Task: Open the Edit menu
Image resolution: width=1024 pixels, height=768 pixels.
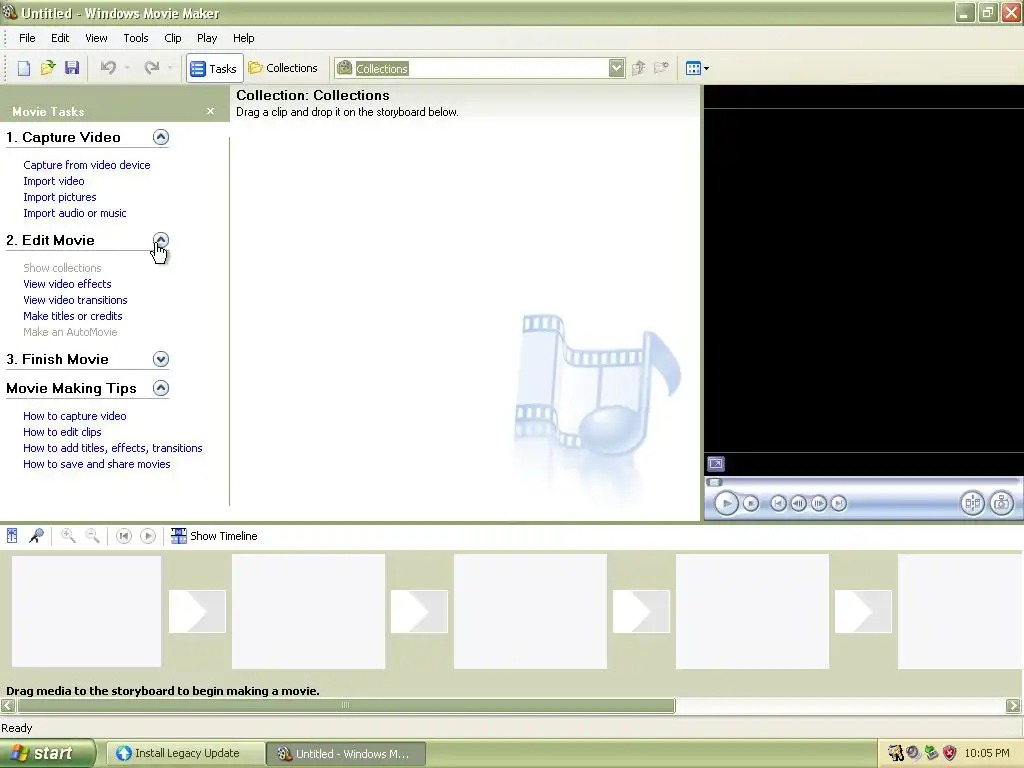Action: 60,38
